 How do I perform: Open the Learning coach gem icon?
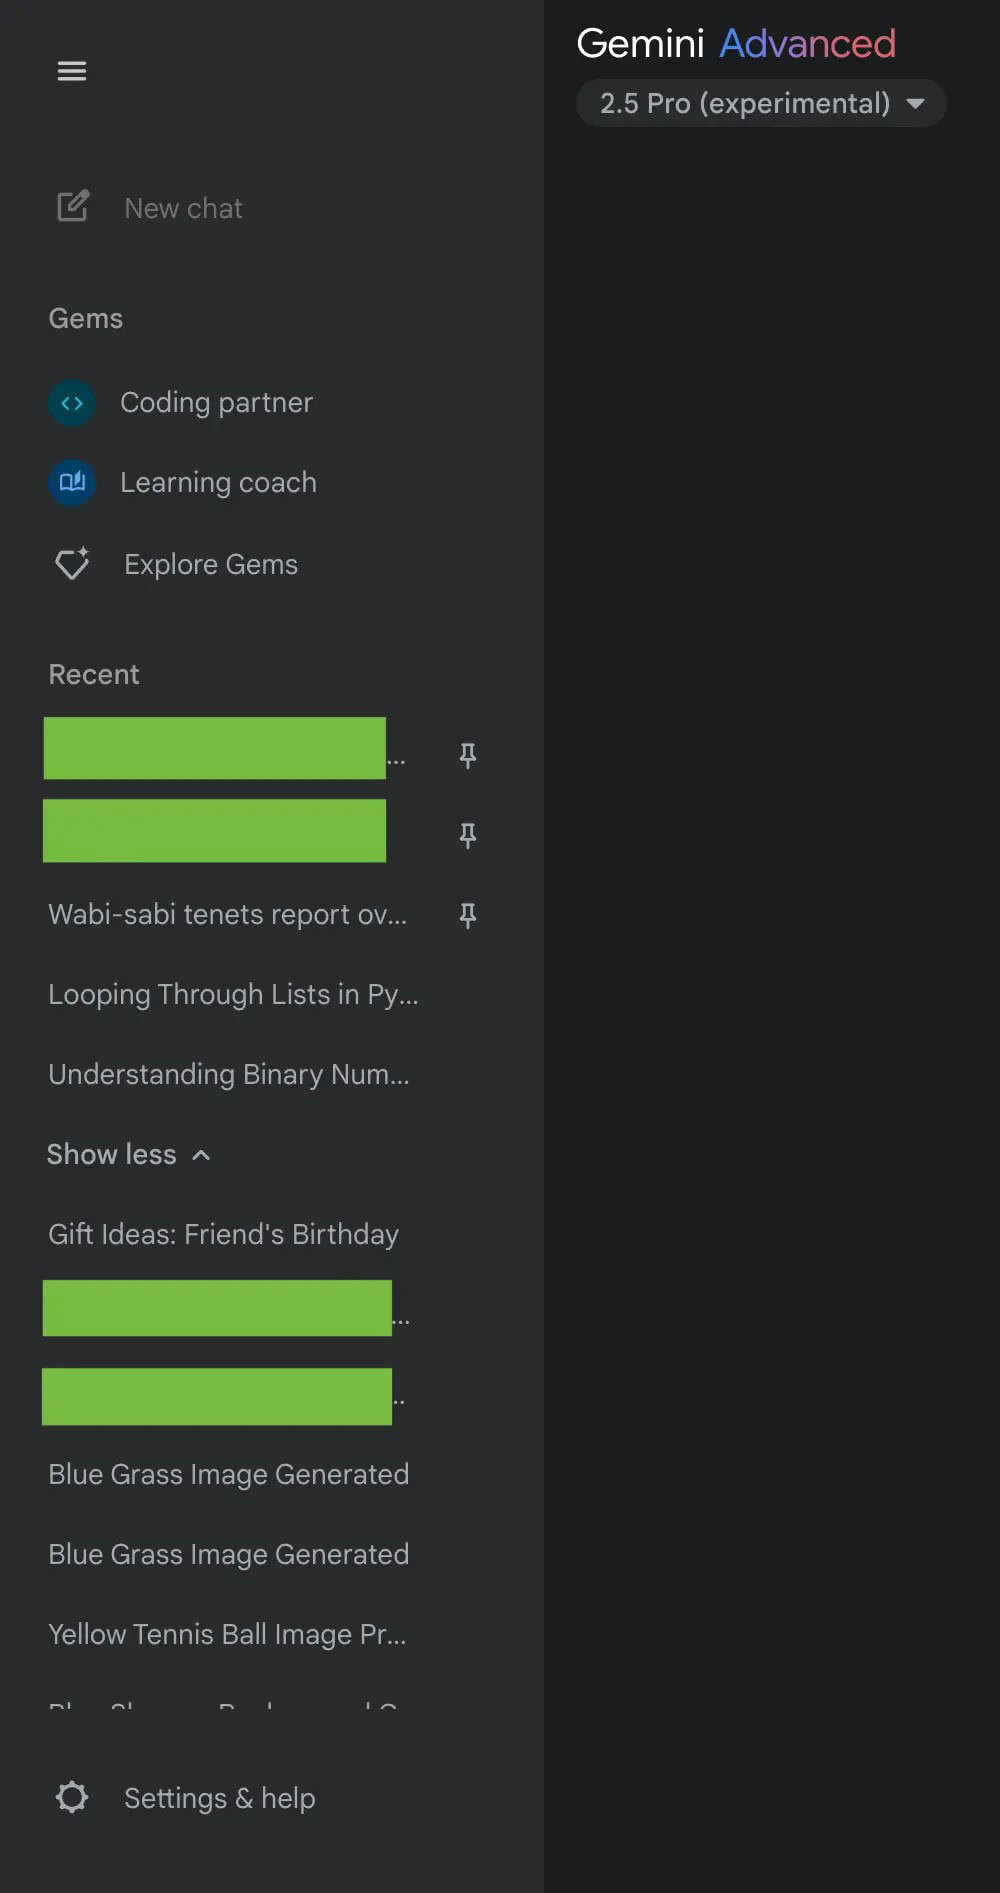72,483
